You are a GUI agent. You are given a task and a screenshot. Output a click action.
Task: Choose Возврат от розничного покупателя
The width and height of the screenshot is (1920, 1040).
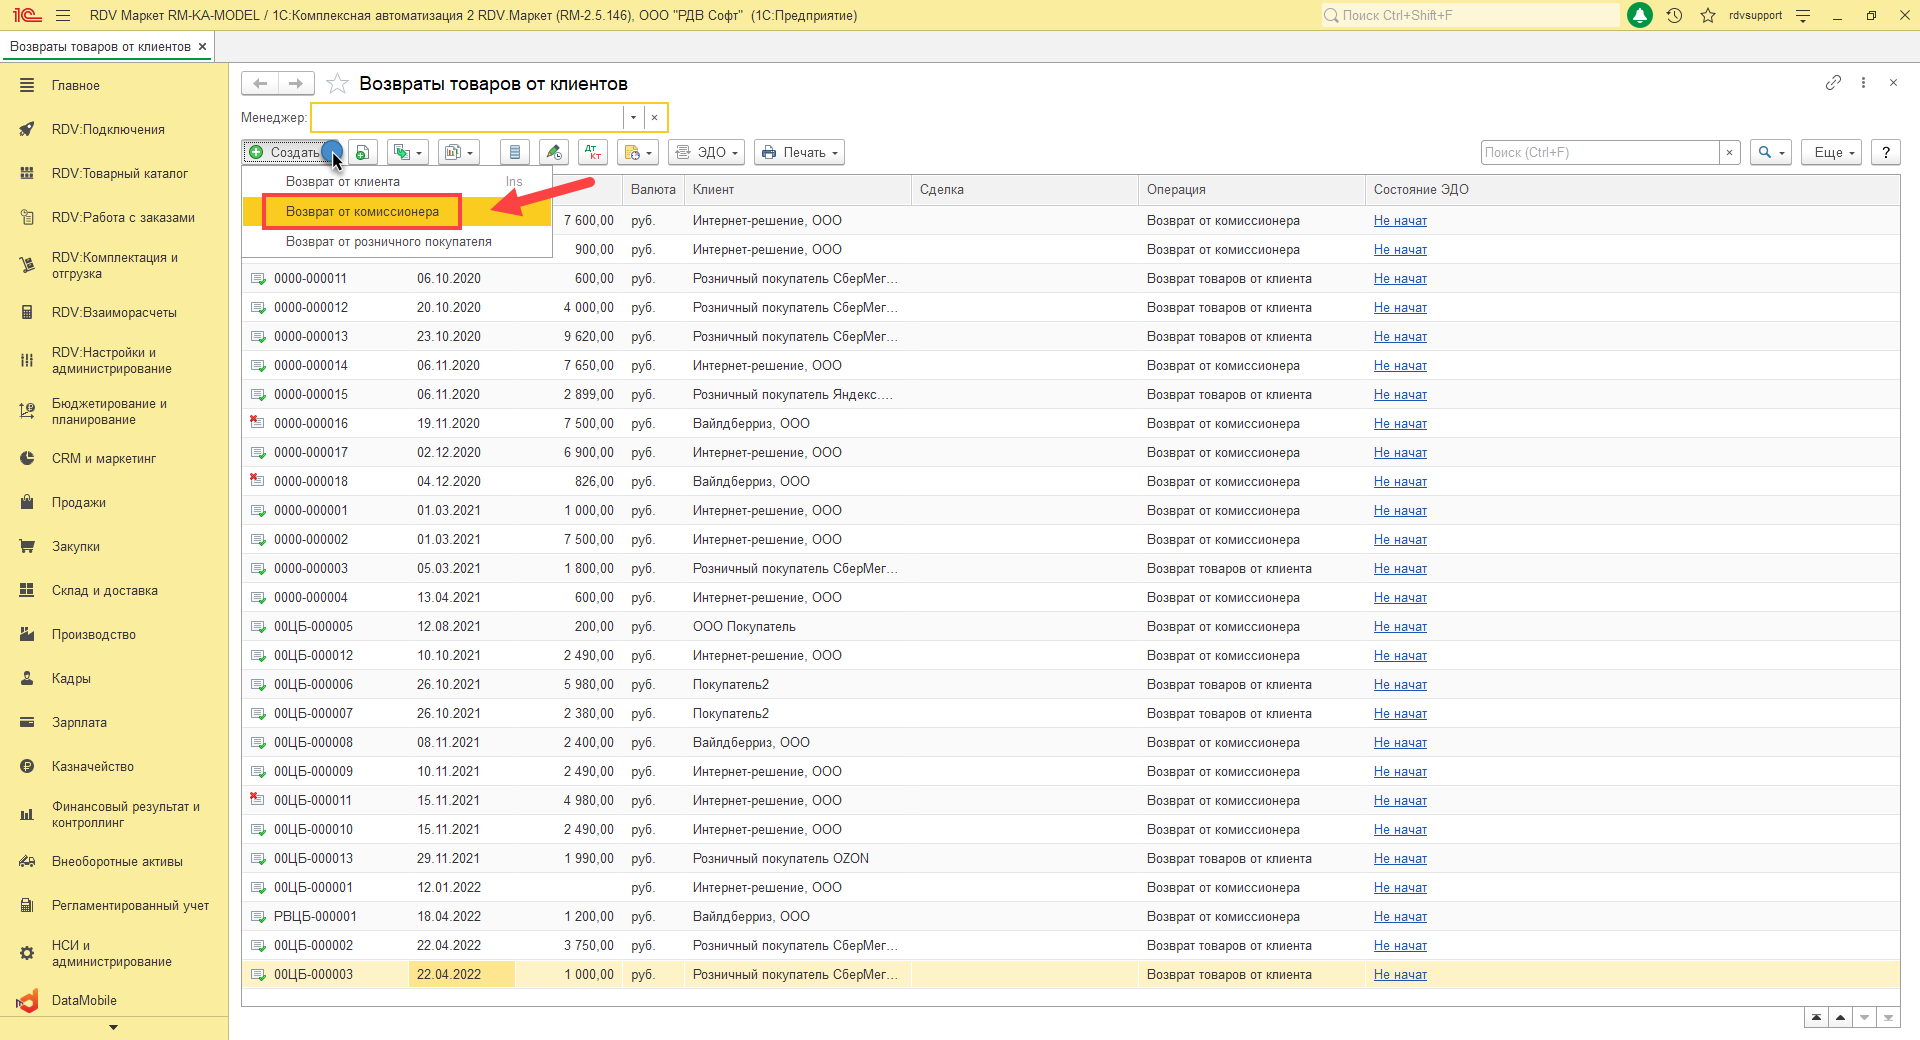(x=388, y=242)
